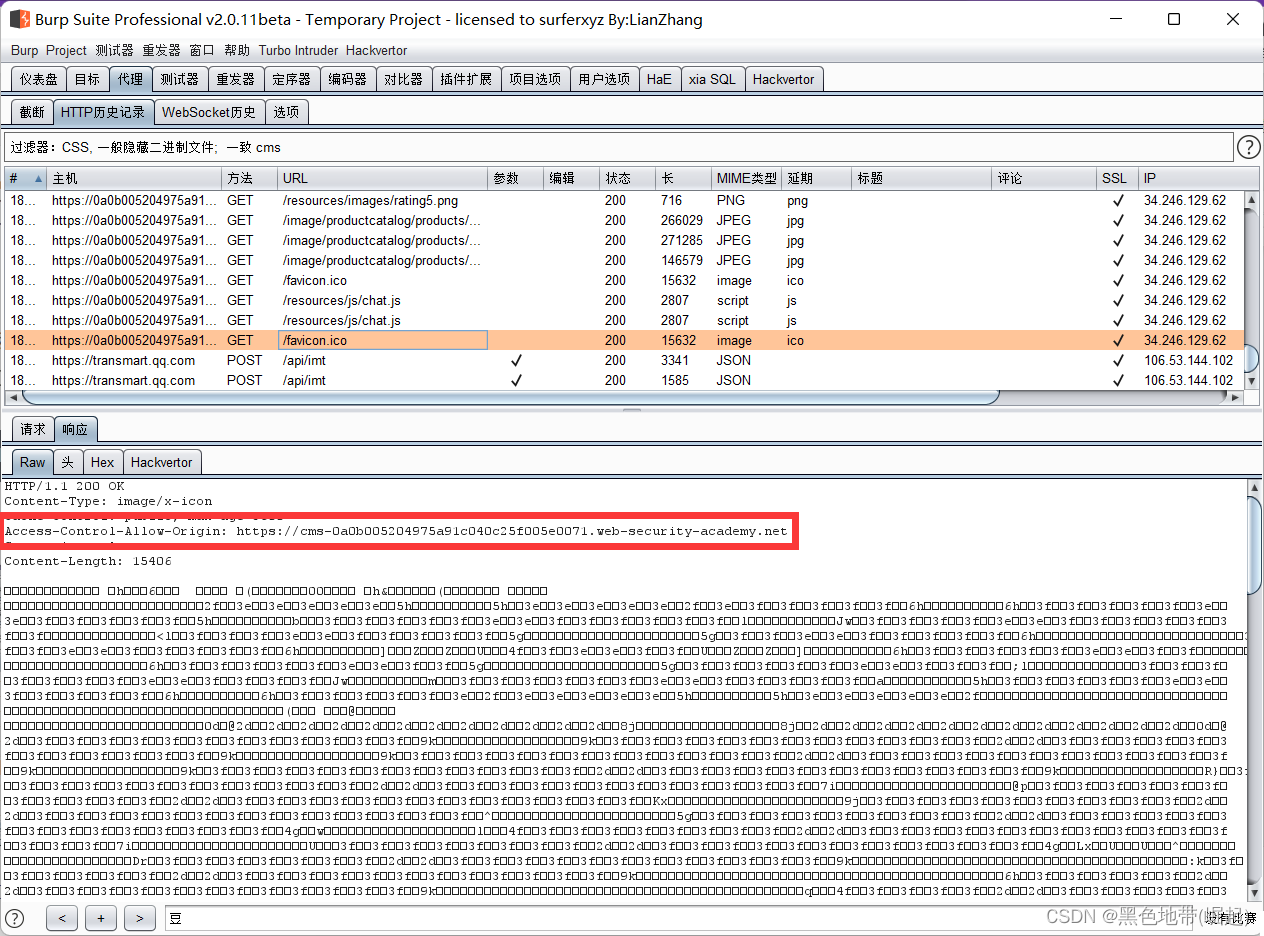Sort history by the 状态 column header
The height and width of the screenshot is (936, 1264).
coord(627,178)
